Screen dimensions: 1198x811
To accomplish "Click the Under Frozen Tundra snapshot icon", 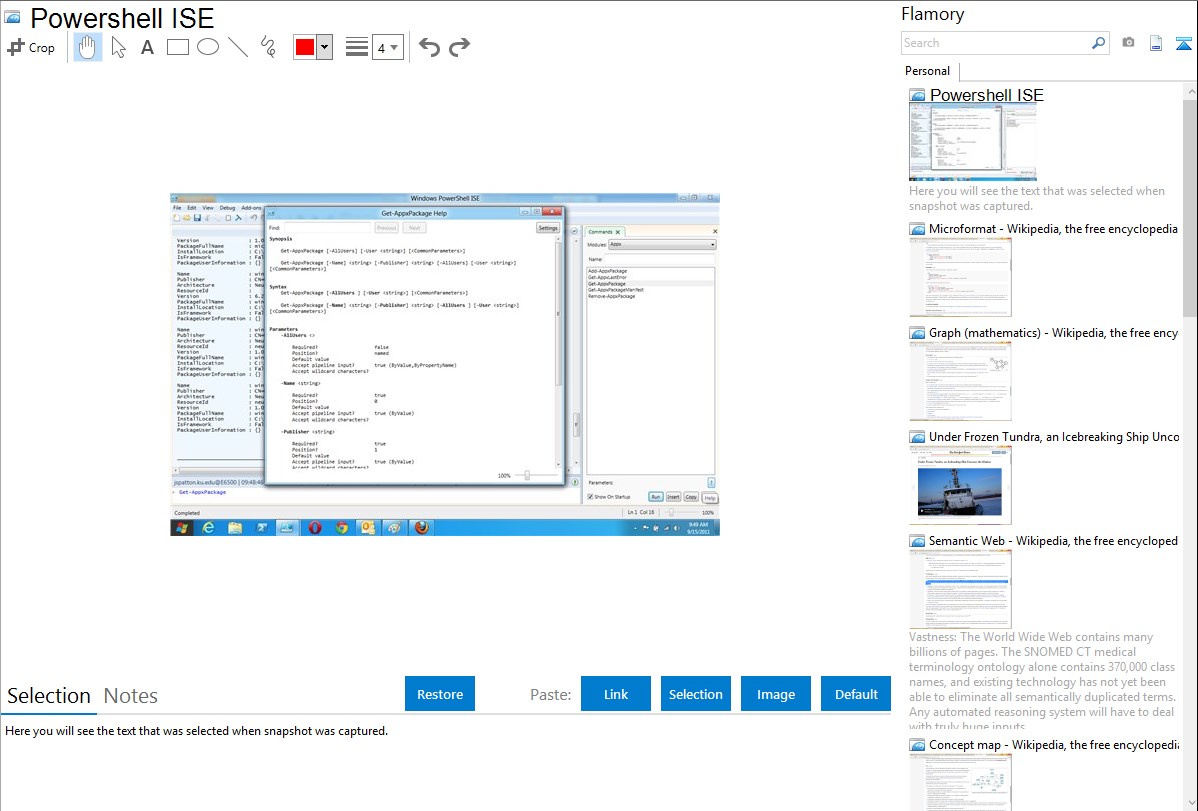I will click(x=917, y=436).
